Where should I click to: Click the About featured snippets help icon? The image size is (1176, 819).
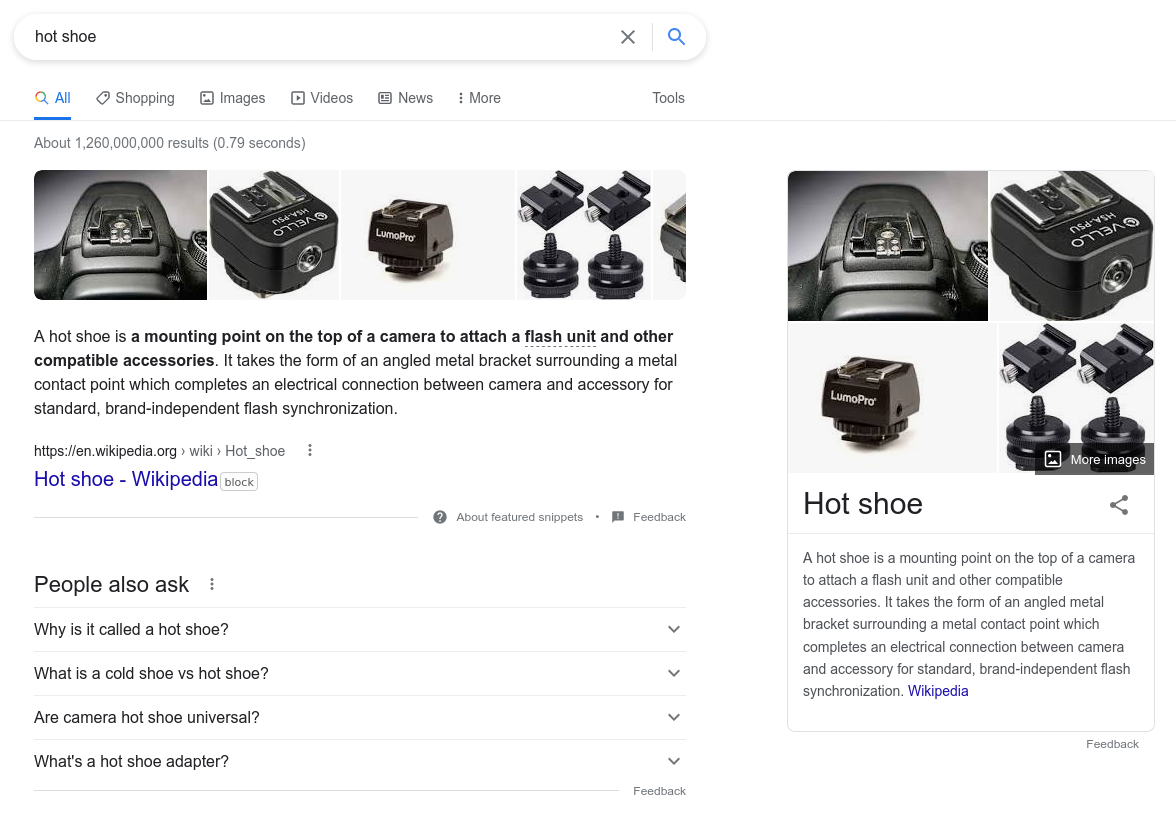[440, 517]
